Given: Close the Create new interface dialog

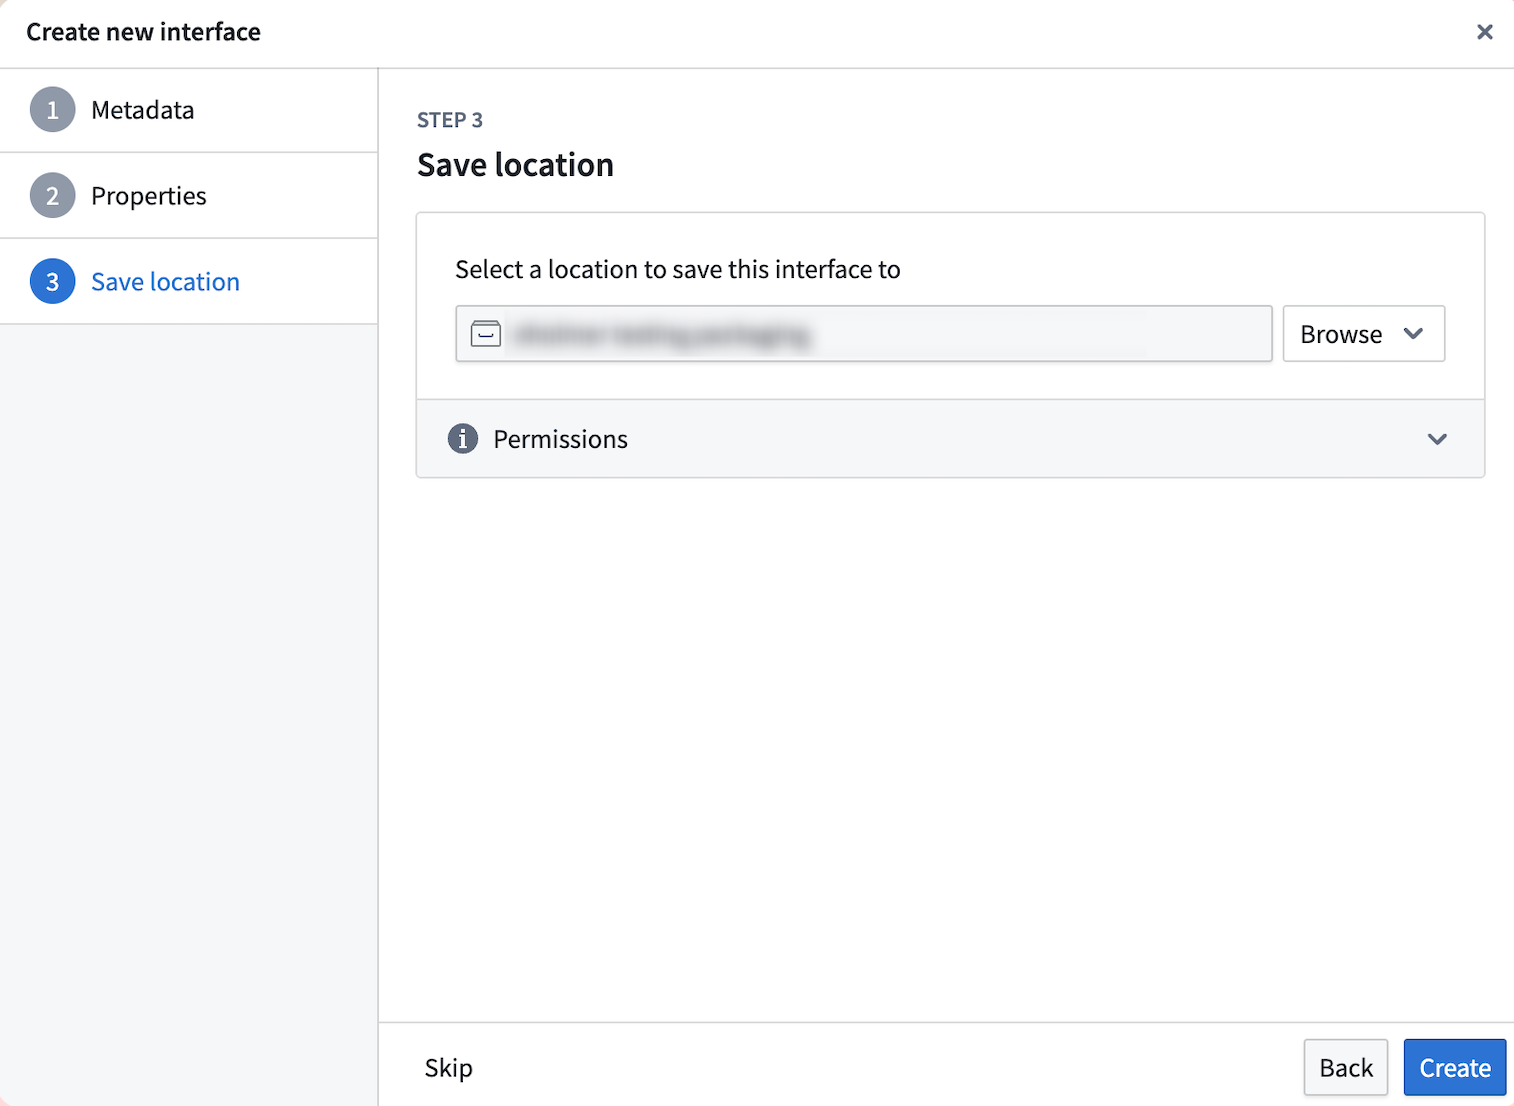Looking at the screenshot, I should click(1484, 32).
